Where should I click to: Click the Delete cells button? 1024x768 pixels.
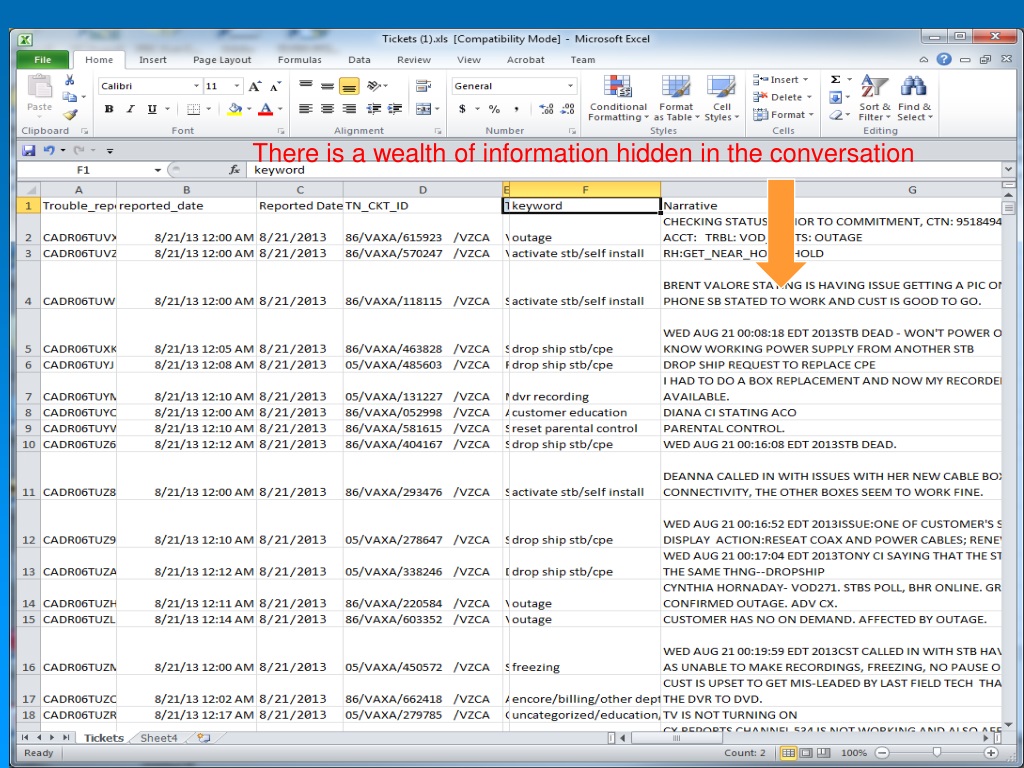(x=782, y=97)
